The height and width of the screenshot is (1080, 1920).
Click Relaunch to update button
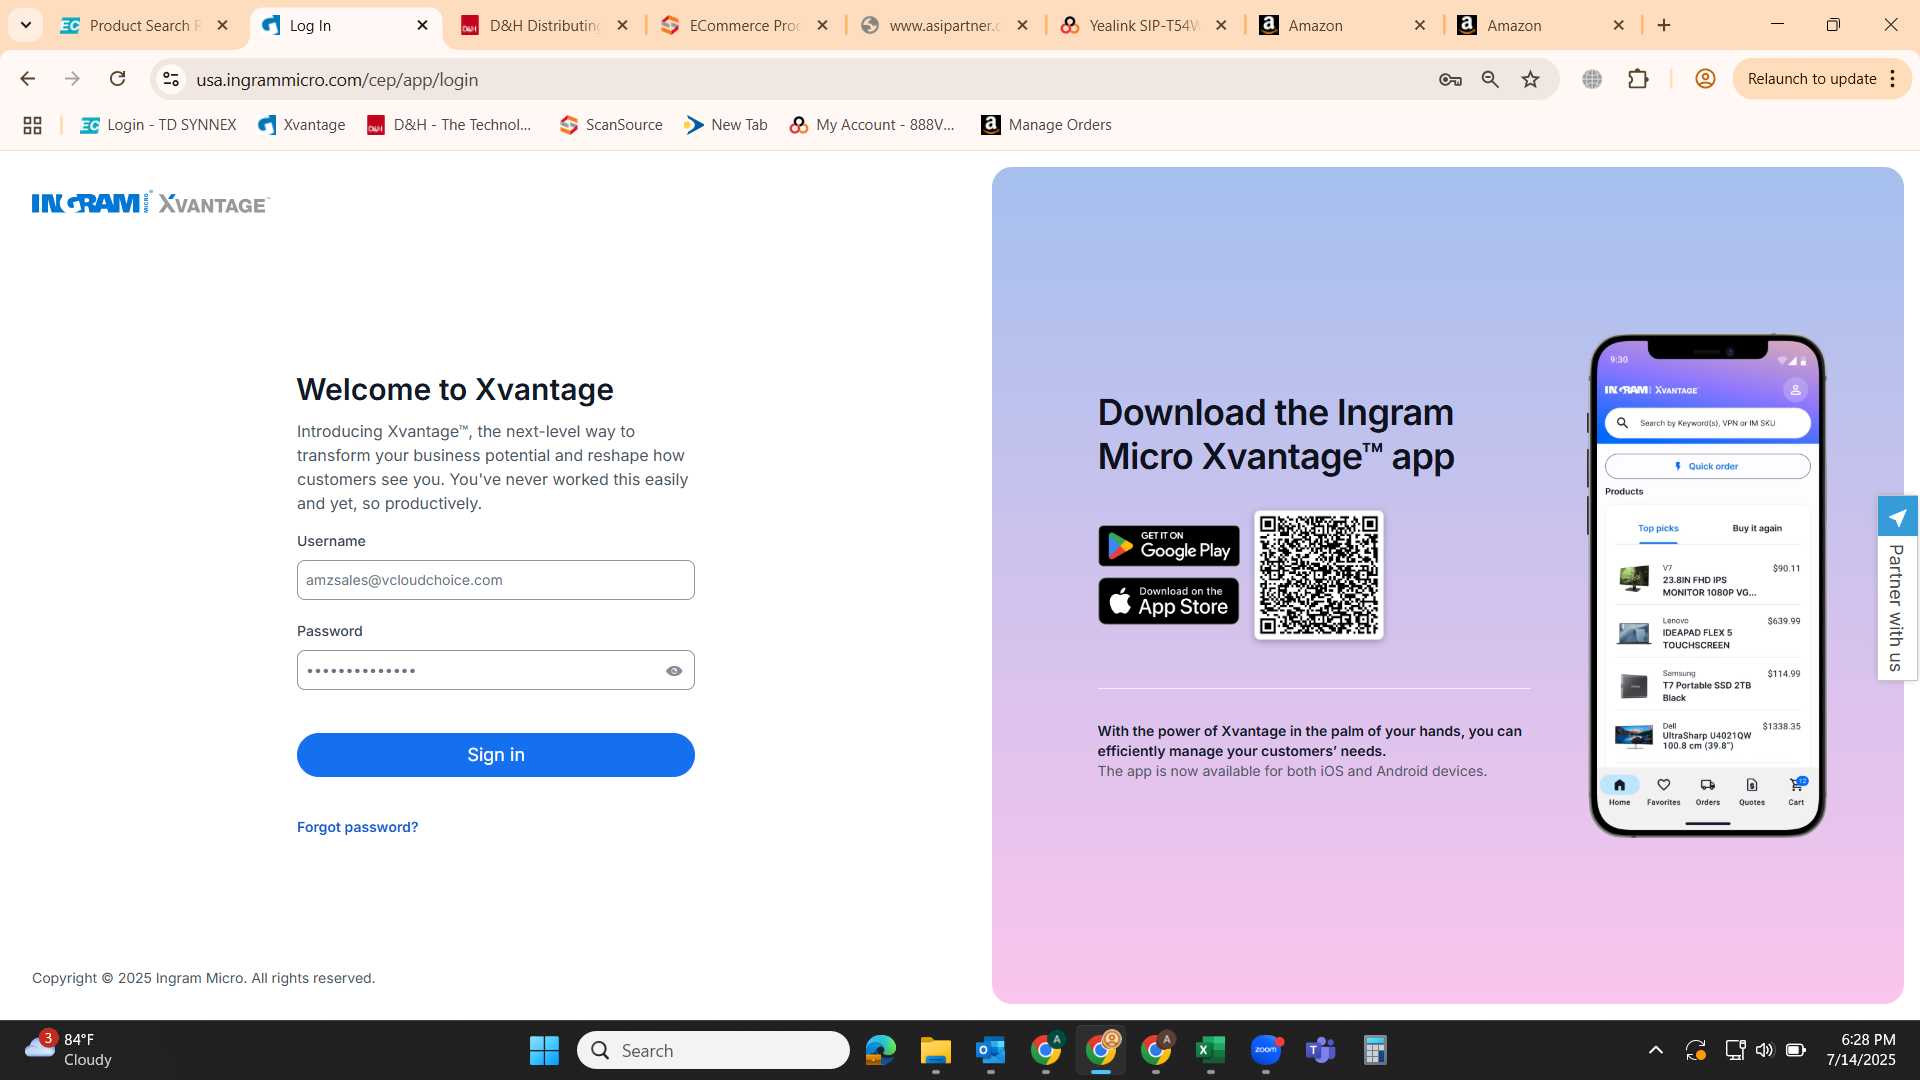coord(1811,79)
